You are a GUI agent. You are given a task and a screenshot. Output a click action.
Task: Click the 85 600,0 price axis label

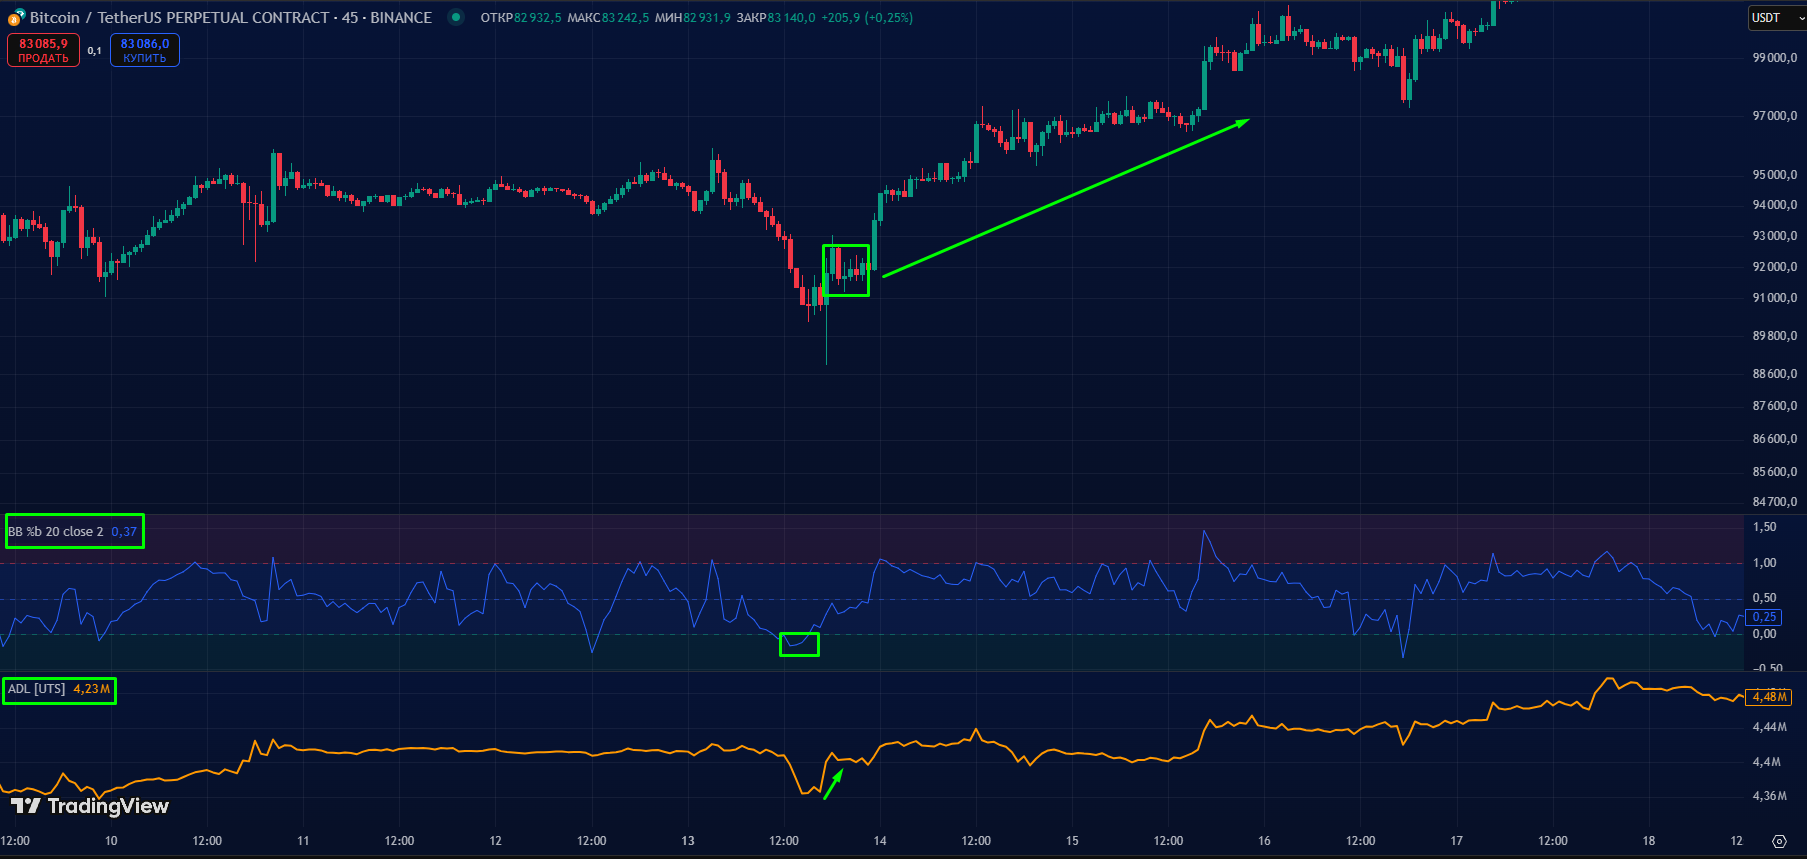tap(1775, 472)
